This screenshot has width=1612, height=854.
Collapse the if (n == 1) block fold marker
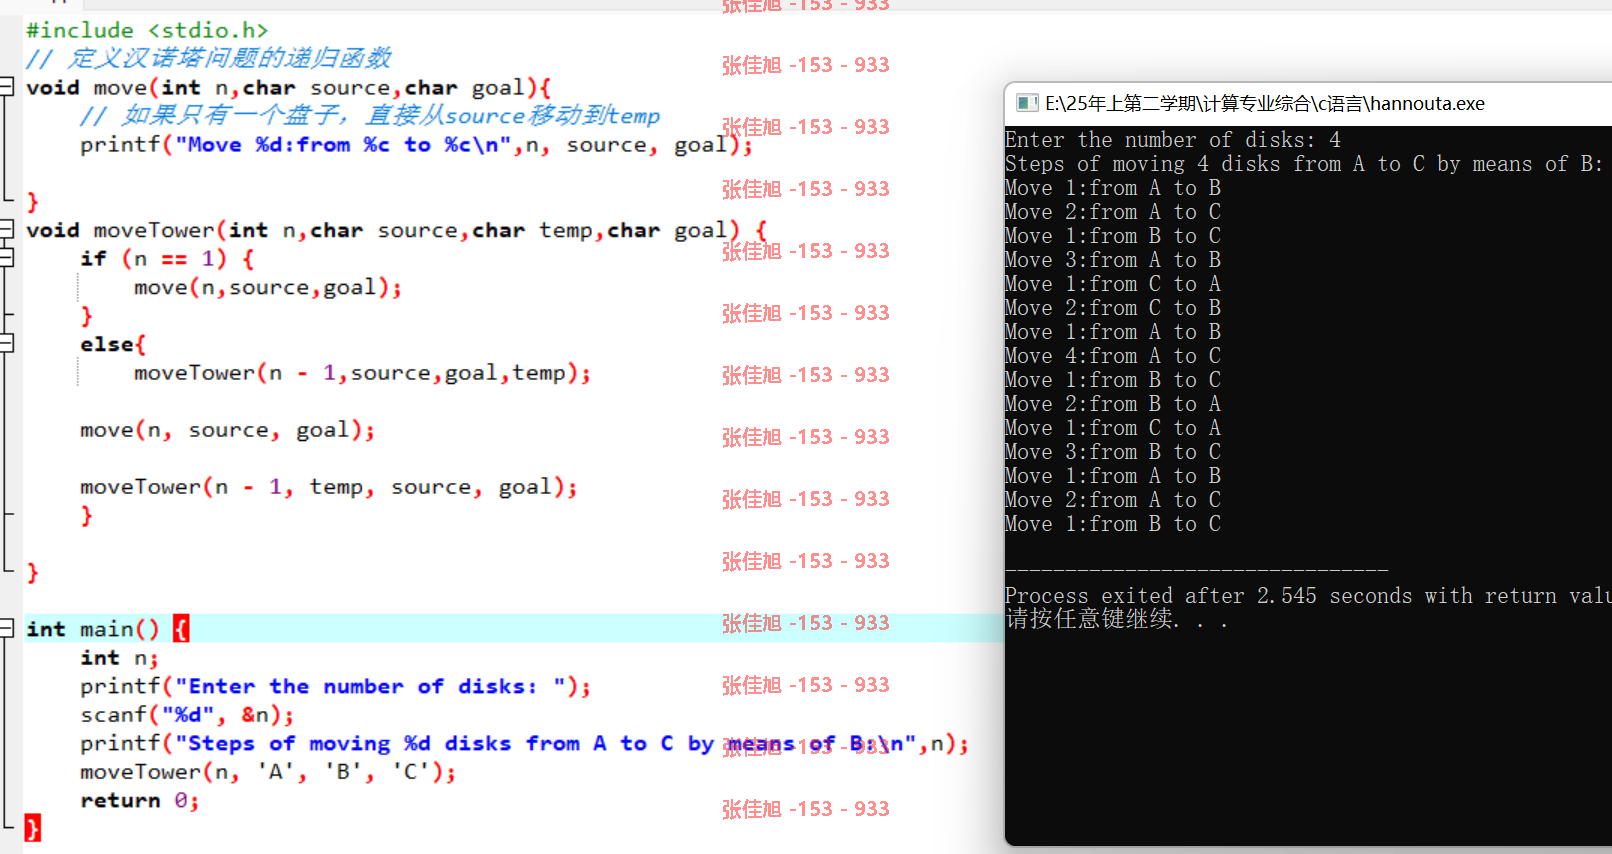coord(6,258)
